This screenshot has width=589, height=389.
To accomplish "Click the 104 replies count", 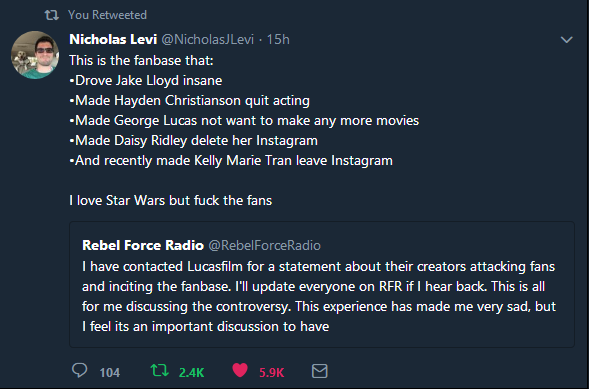I will 110,372.
